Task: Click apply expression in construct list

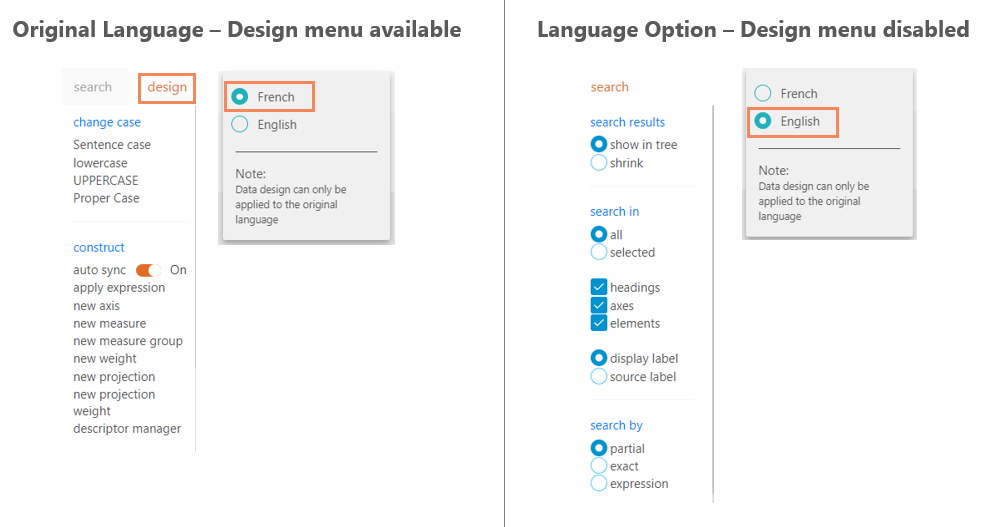Action: point(119,288)
